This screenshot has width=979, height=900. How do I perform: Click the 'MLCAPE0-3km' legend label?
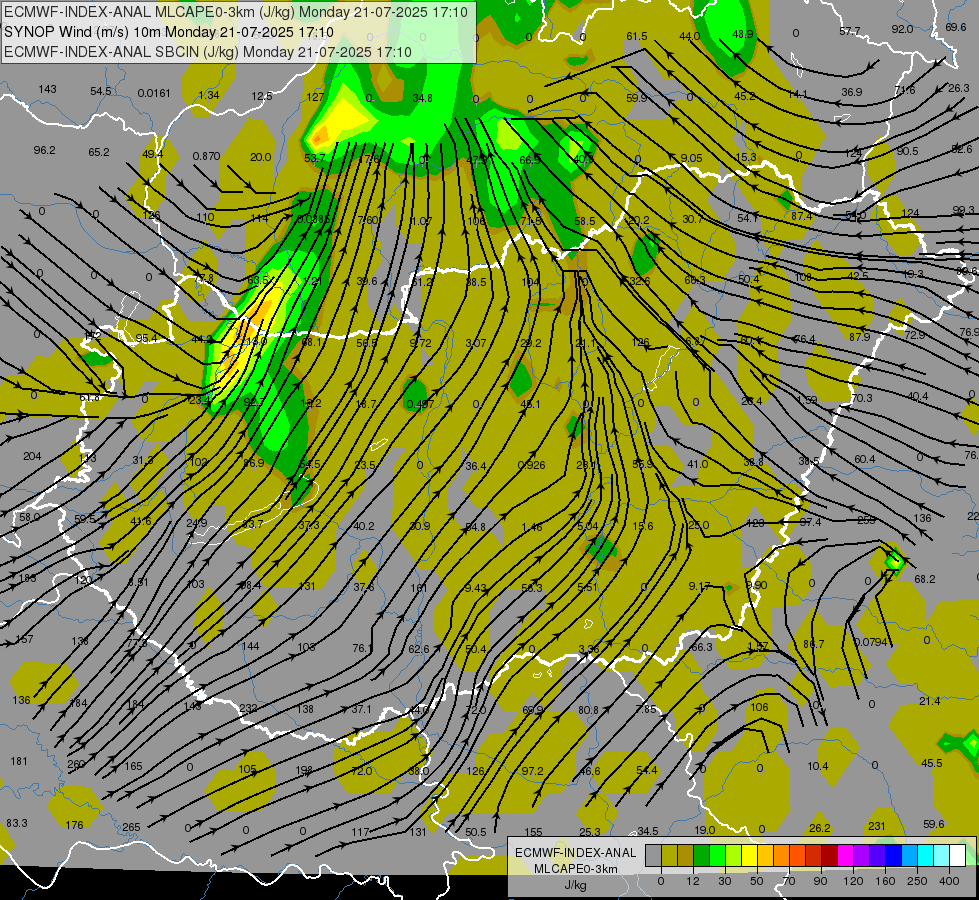click(575, 869)
